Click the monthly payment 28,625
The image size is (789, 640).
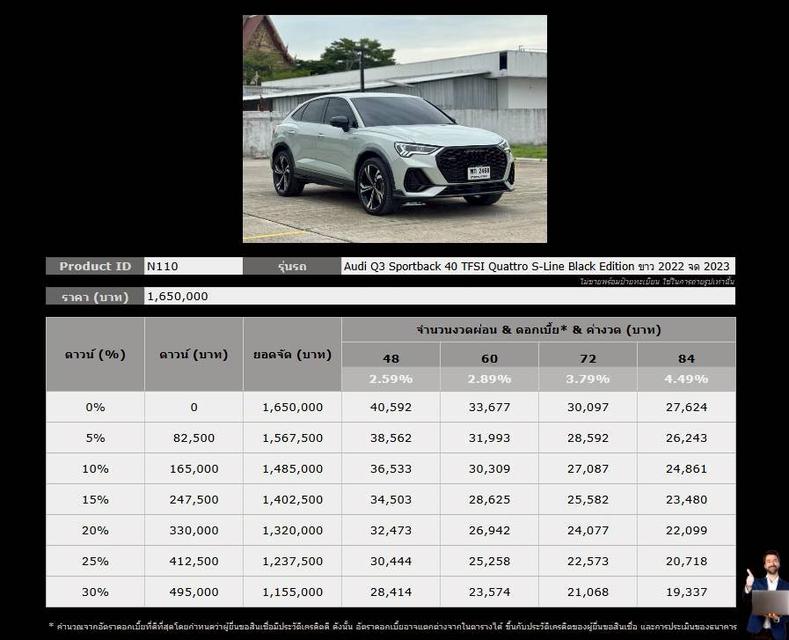tap(489, 500)
